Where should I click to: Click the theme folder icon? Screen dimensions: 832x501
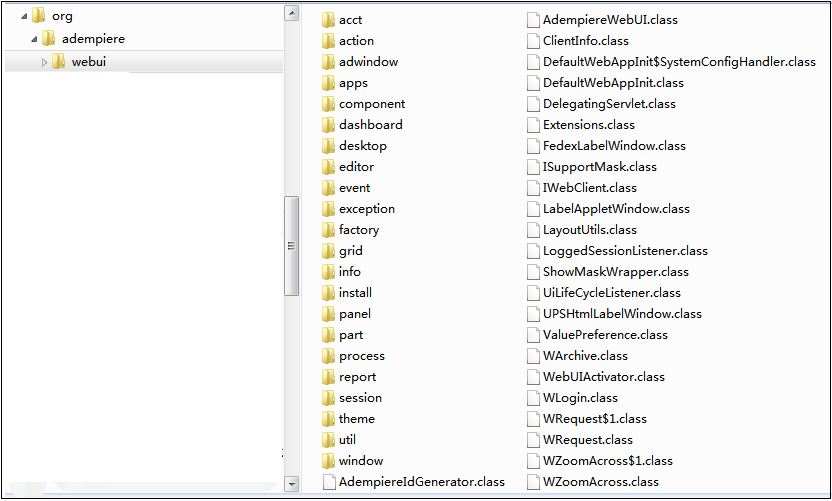coord(328,419)
